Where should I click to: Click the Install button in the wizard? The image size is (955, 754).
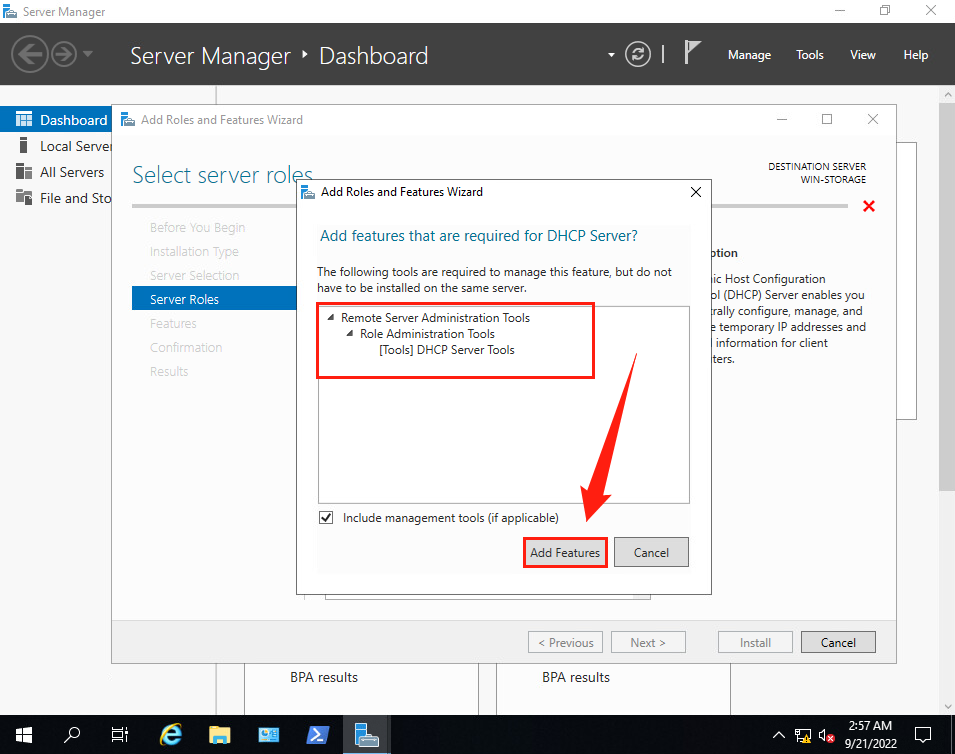(755, 643)
